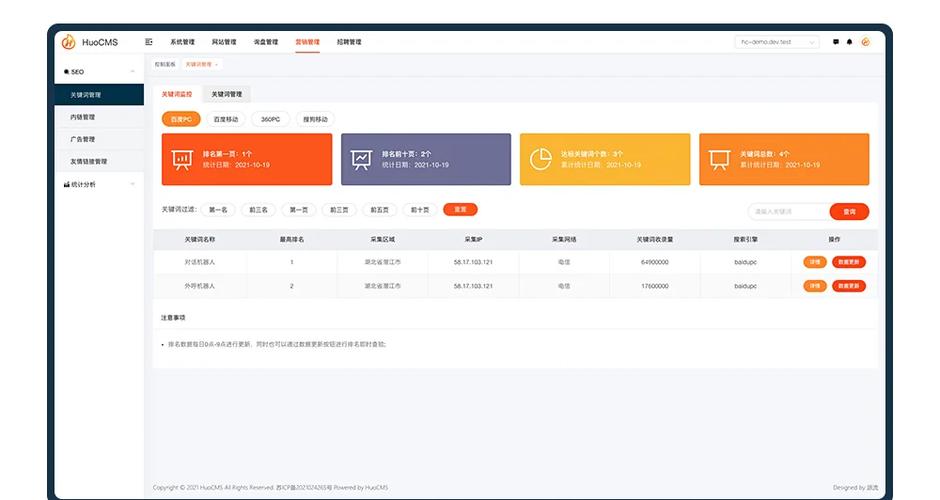This screenshot has height=500, width=940.
Task: Click the HuoCMS flame logo
Action: click(x=68, y=42)
